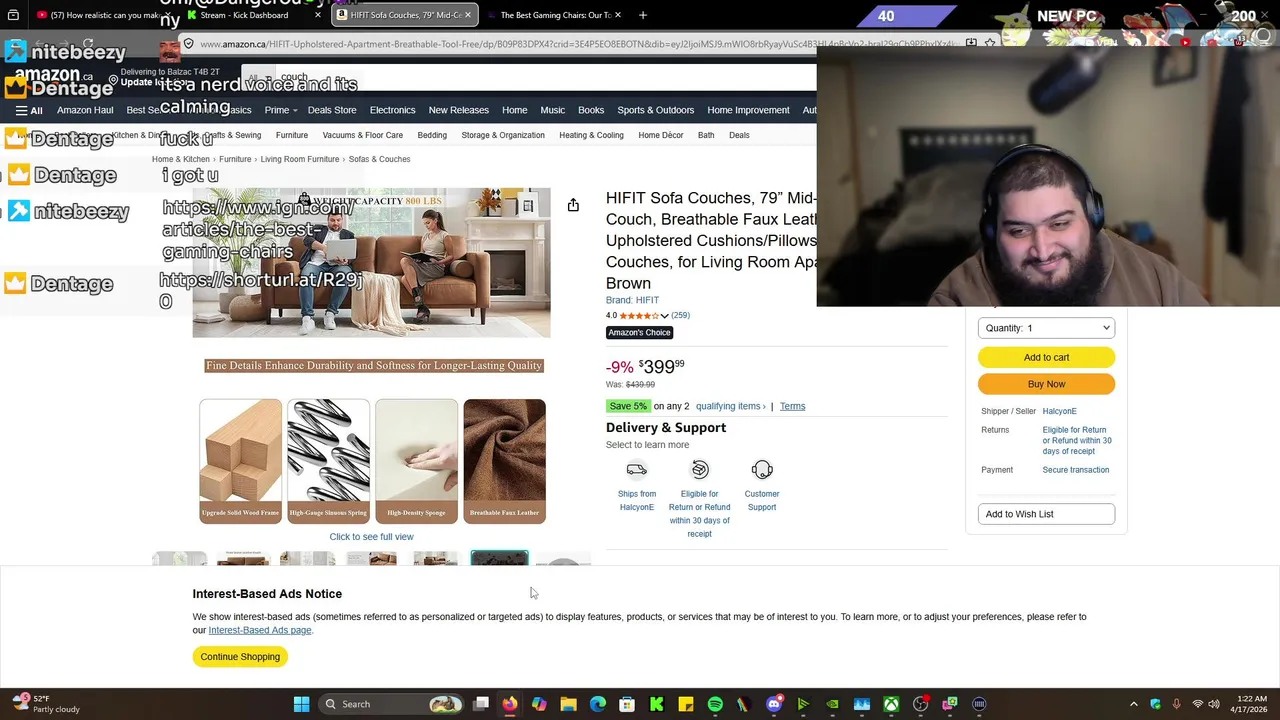Screen dimensions: 1280x720
Task: Select Heating & Cooling subnav
Action: [x=591, y=135]
